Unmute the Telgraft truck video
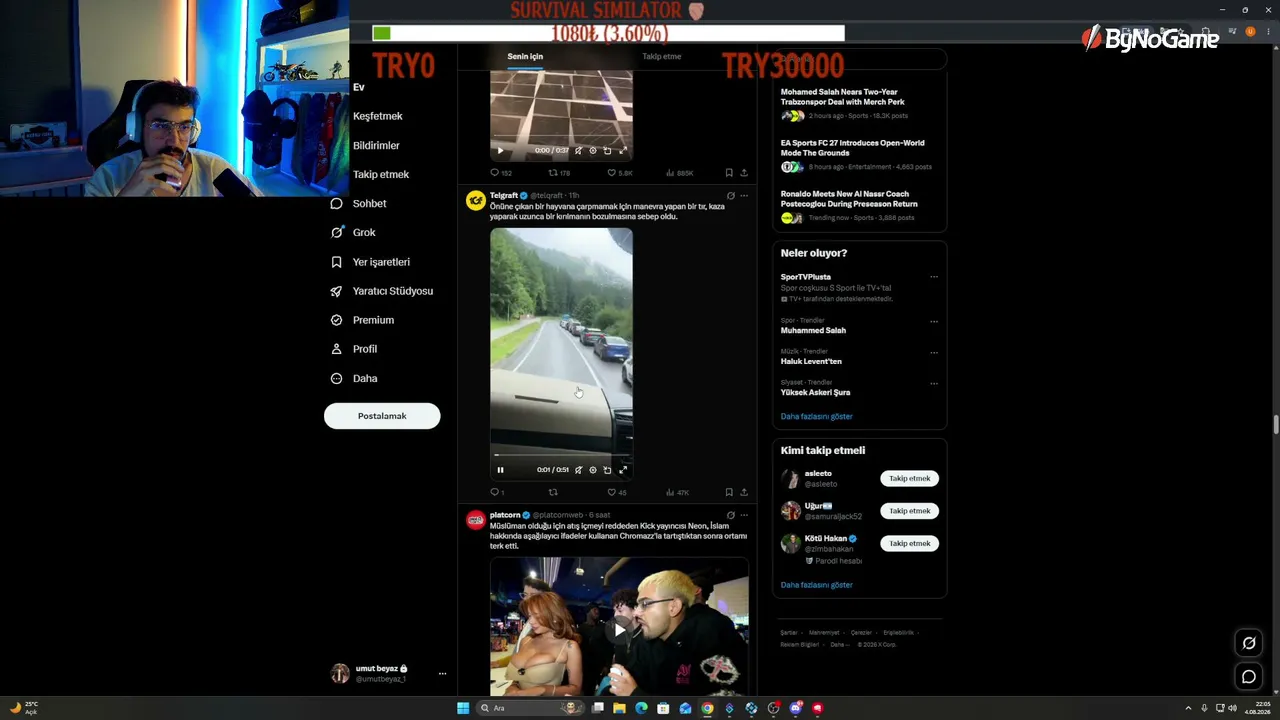Image resolution: width=1280 pixels, height=720 pixels. tap(578, 470)
